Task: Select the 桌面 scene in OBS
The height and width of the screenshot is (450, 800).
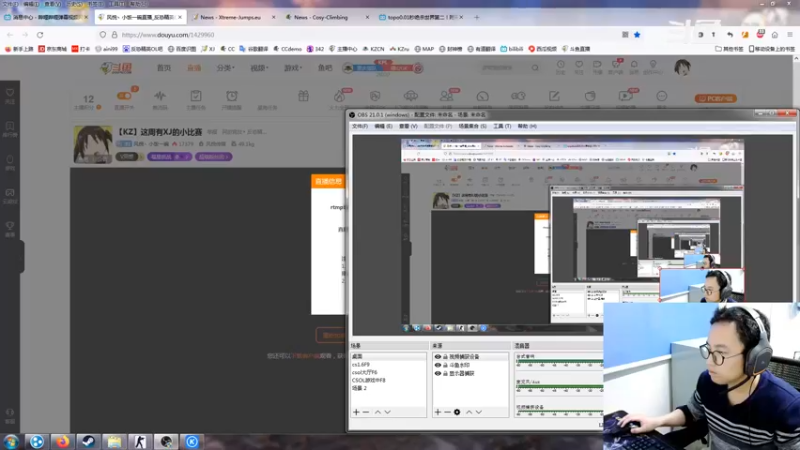Action: (388, 356)
